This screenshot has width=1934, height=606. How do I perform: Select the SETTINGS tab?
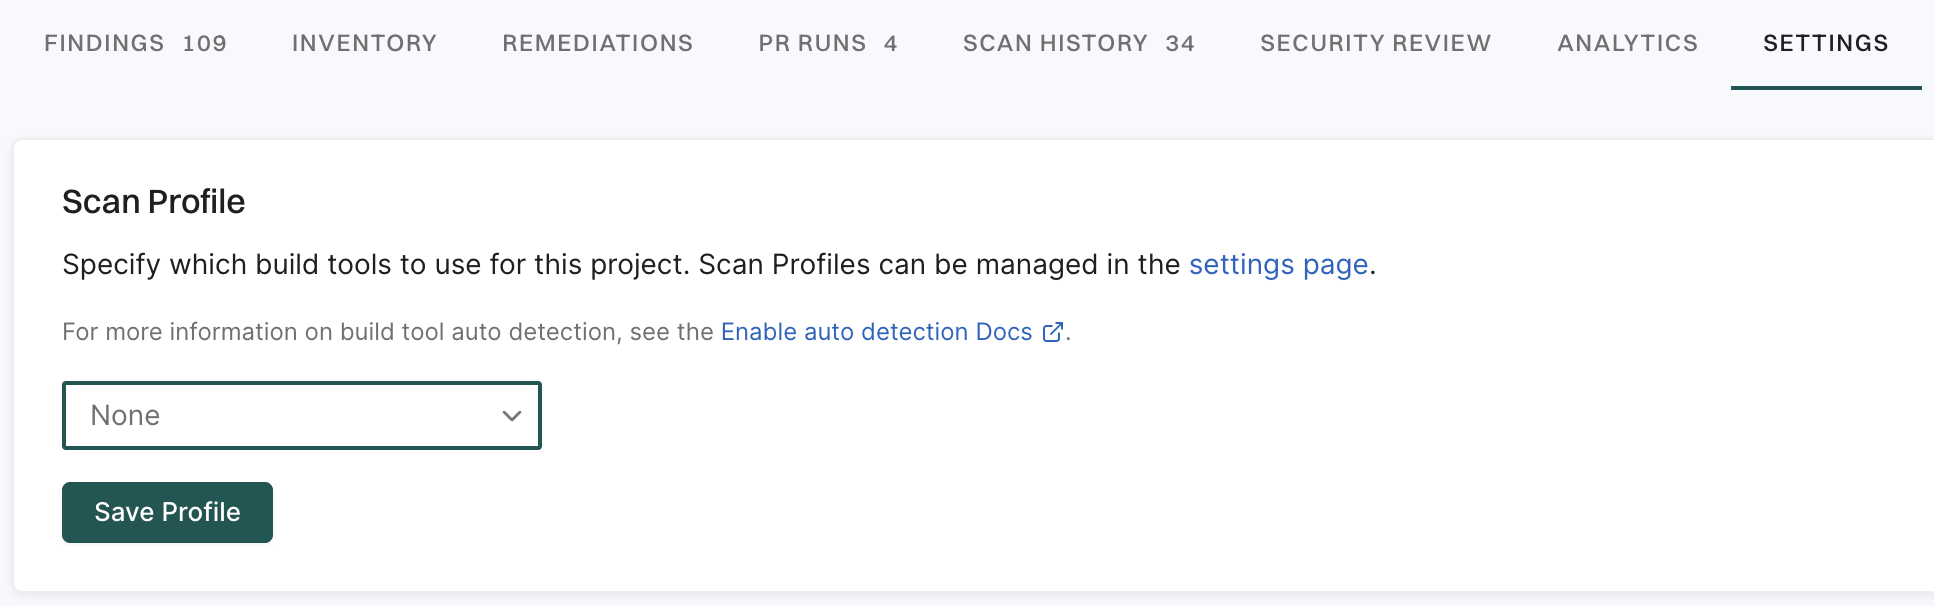click(x=1825, y=43)
